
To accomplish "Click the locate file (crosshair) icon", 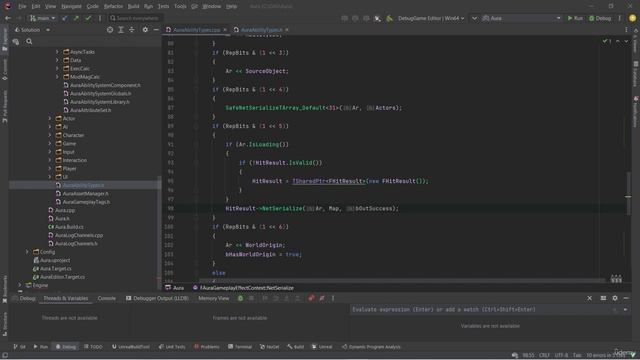I will (110, 30).
